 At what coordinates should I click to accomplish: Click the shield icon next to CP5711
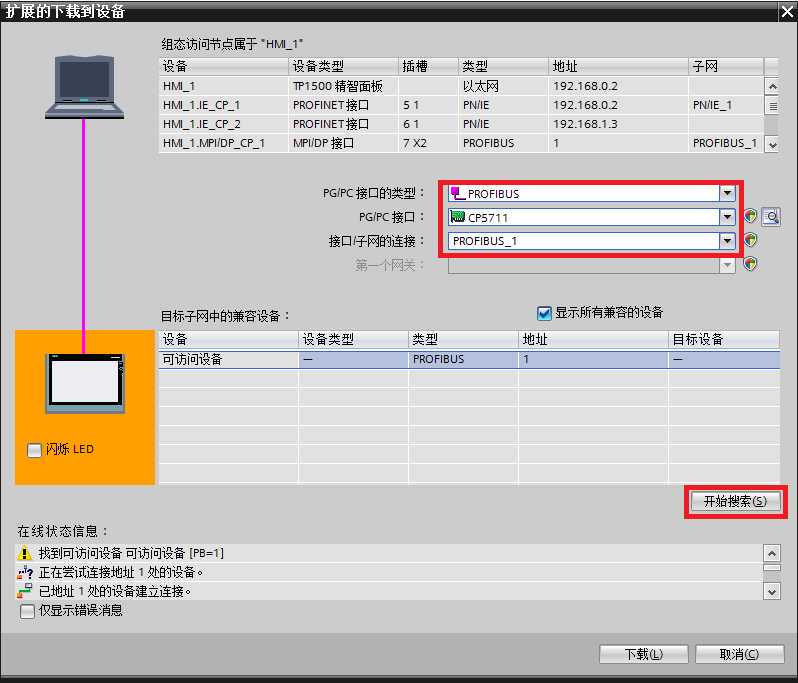(750, 217)
